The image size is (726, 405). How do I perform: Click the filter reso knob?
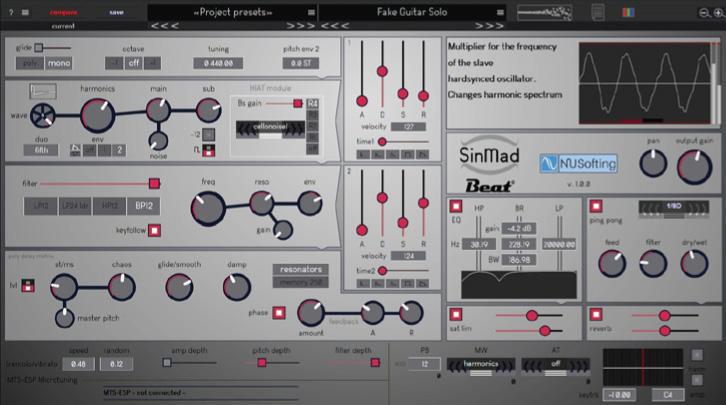point(262,203)
